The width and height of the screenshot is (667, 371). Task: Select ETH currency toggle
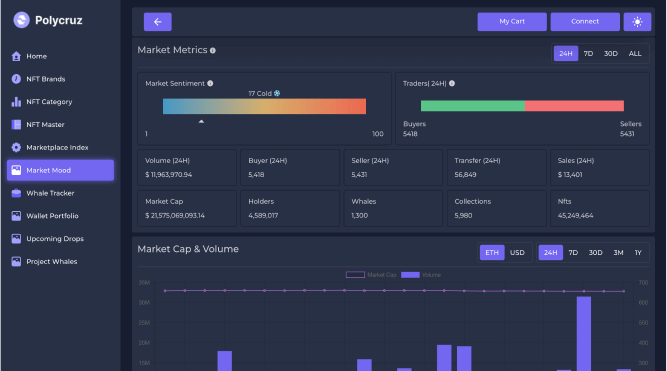click(x=492, y=253)
